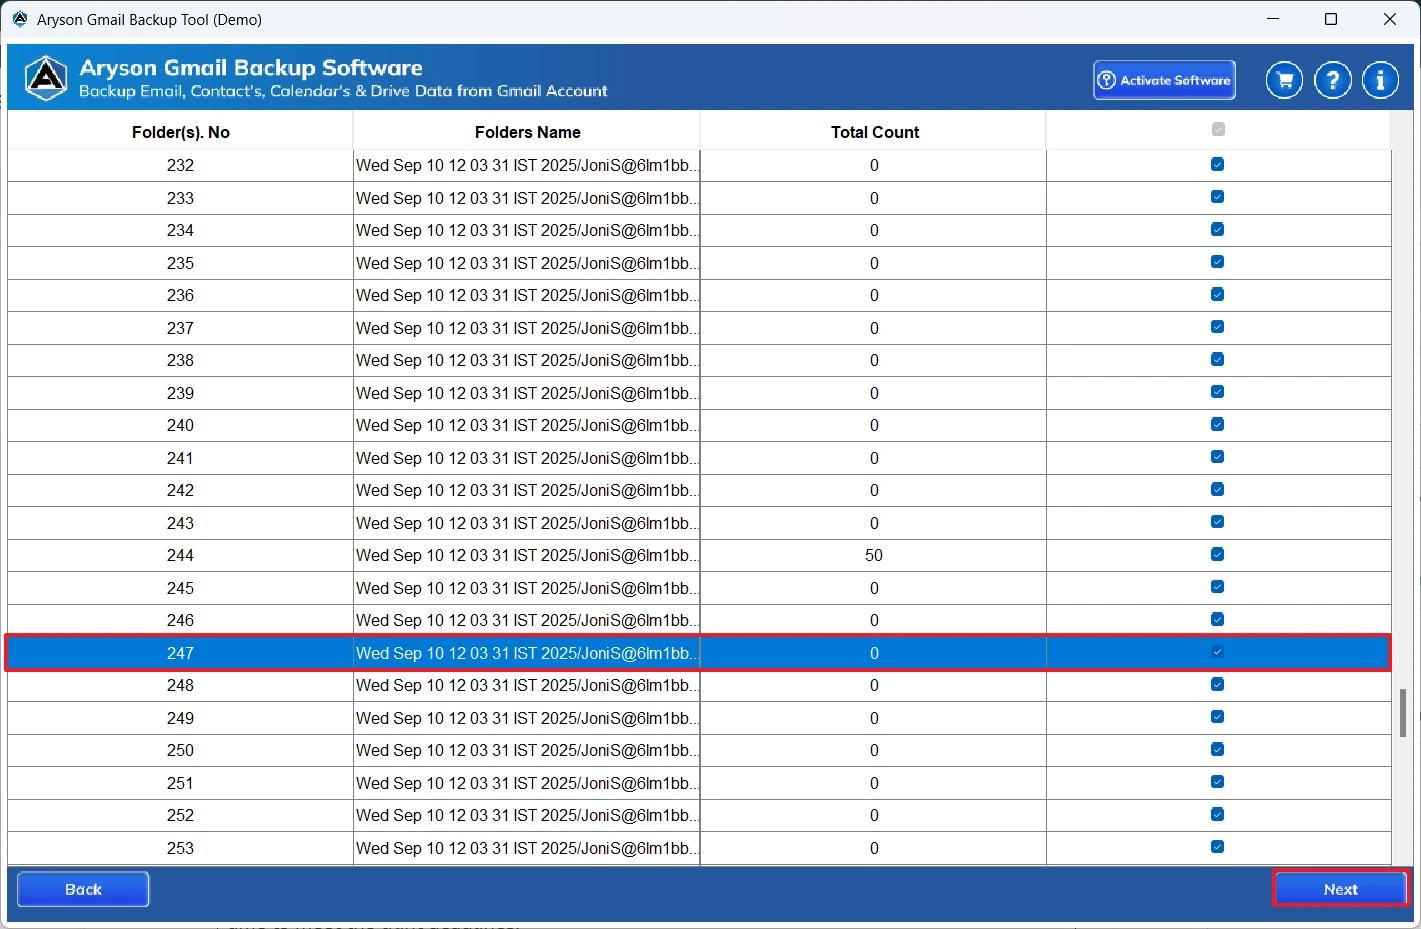Click the app icon in title bar
The height and width of the screenshot is (929, 1421).
pyautogui.click(x=20, y=19)
